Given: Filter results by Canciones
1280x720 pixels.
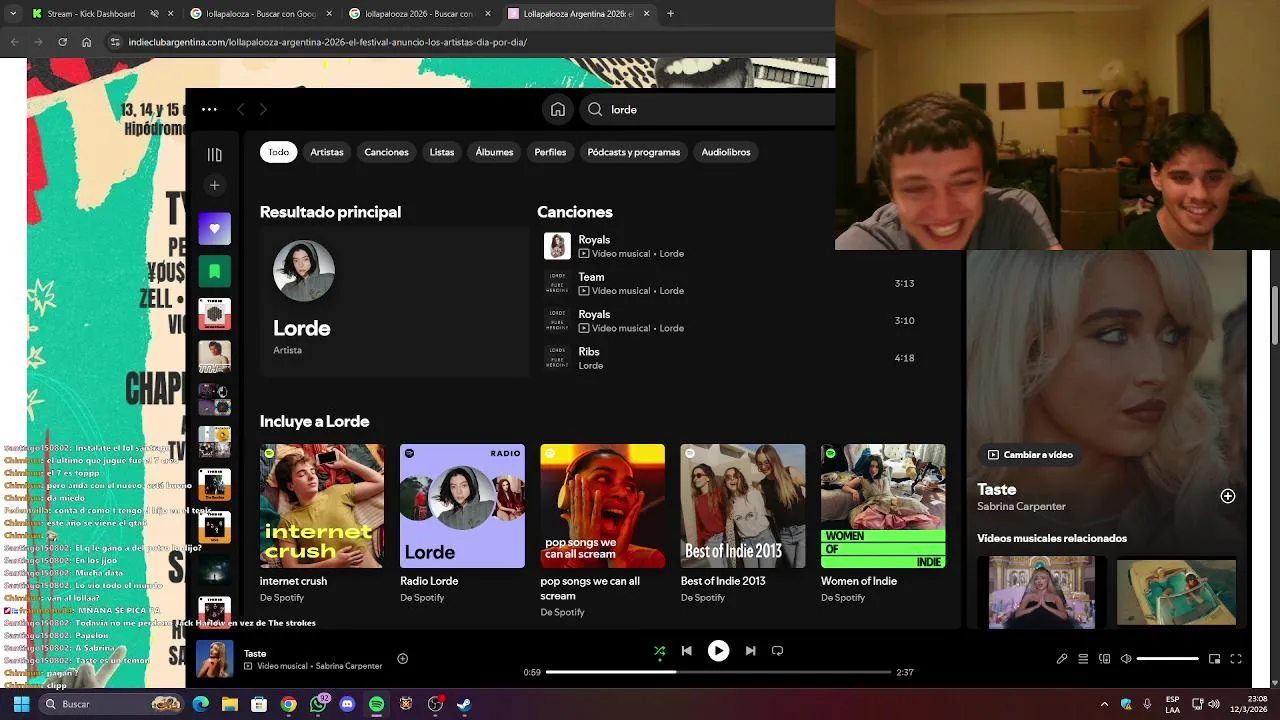Looking at the screenshot, I should pyautogui.click(x=386, y=152).
